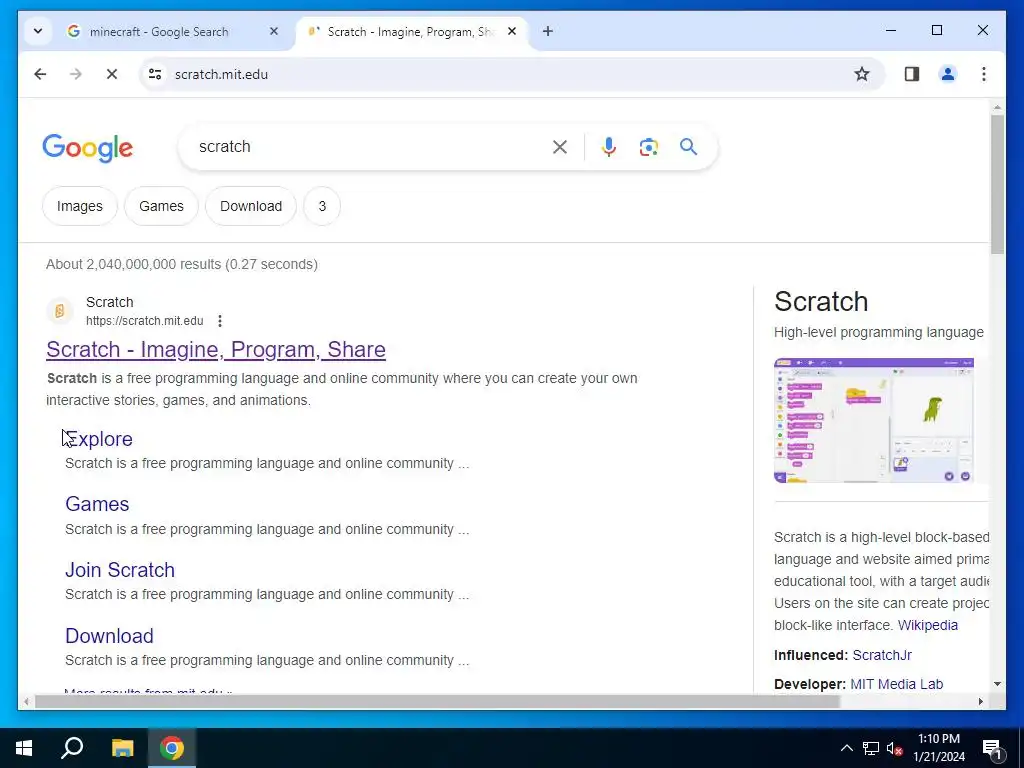The image size is (1024, 768).
Task: Click the address bar URL
Action: pos(221,74)
